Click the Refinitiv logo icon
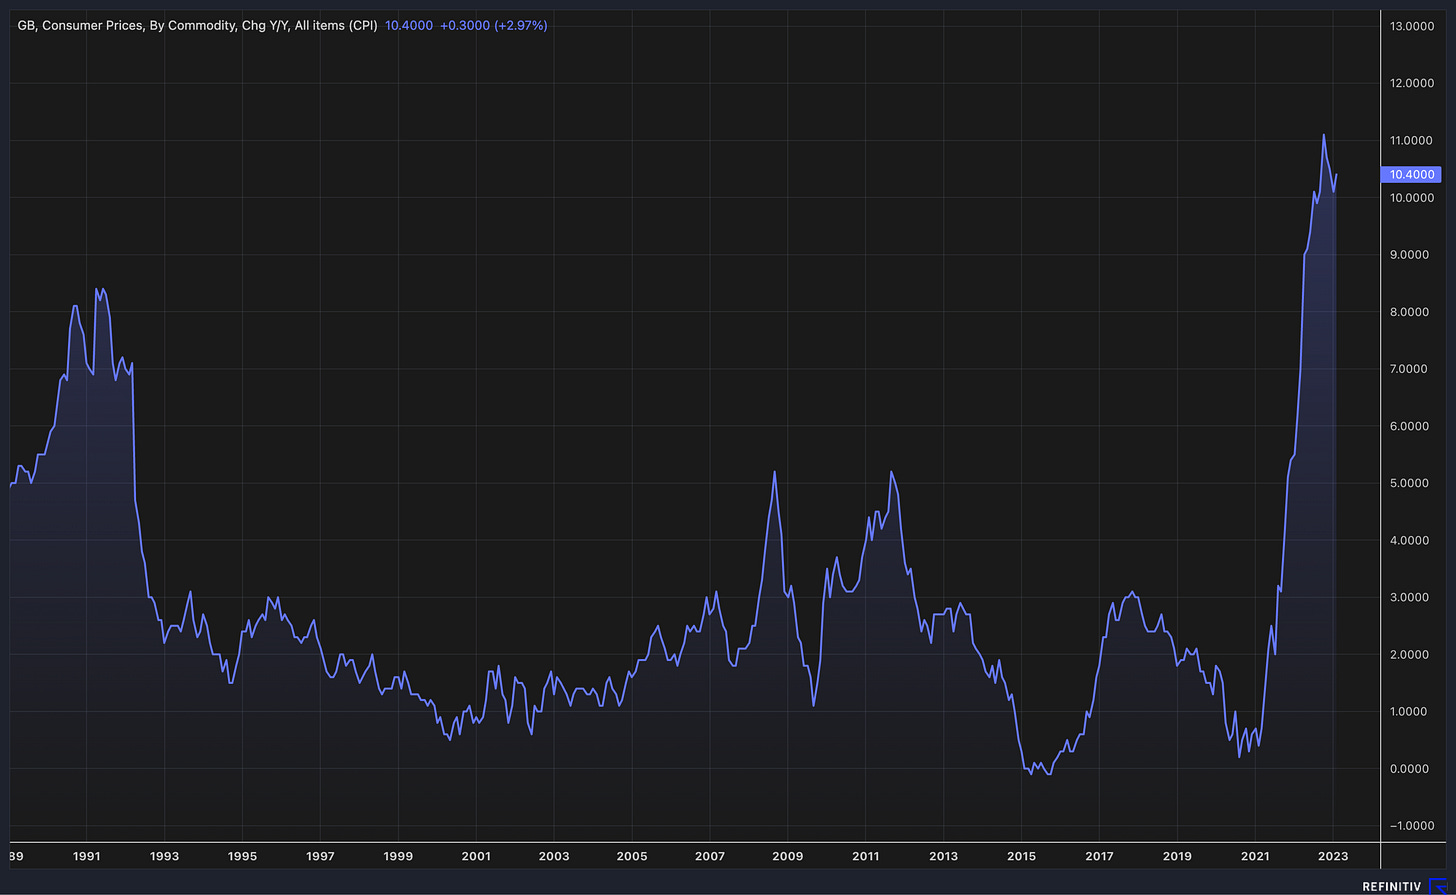 [1437, 886]
